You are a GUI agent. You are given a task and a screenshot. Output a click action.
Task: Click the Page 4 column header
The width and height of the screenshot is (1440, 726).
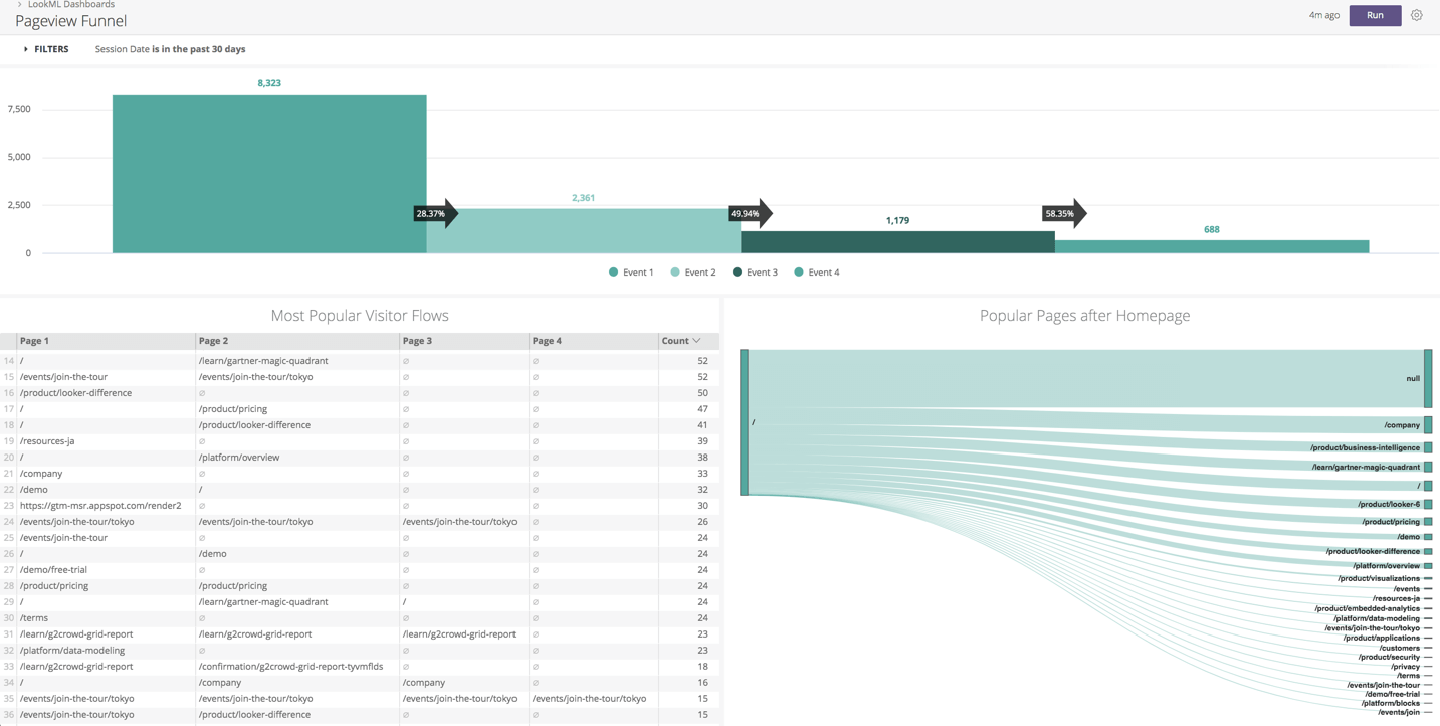547,341
